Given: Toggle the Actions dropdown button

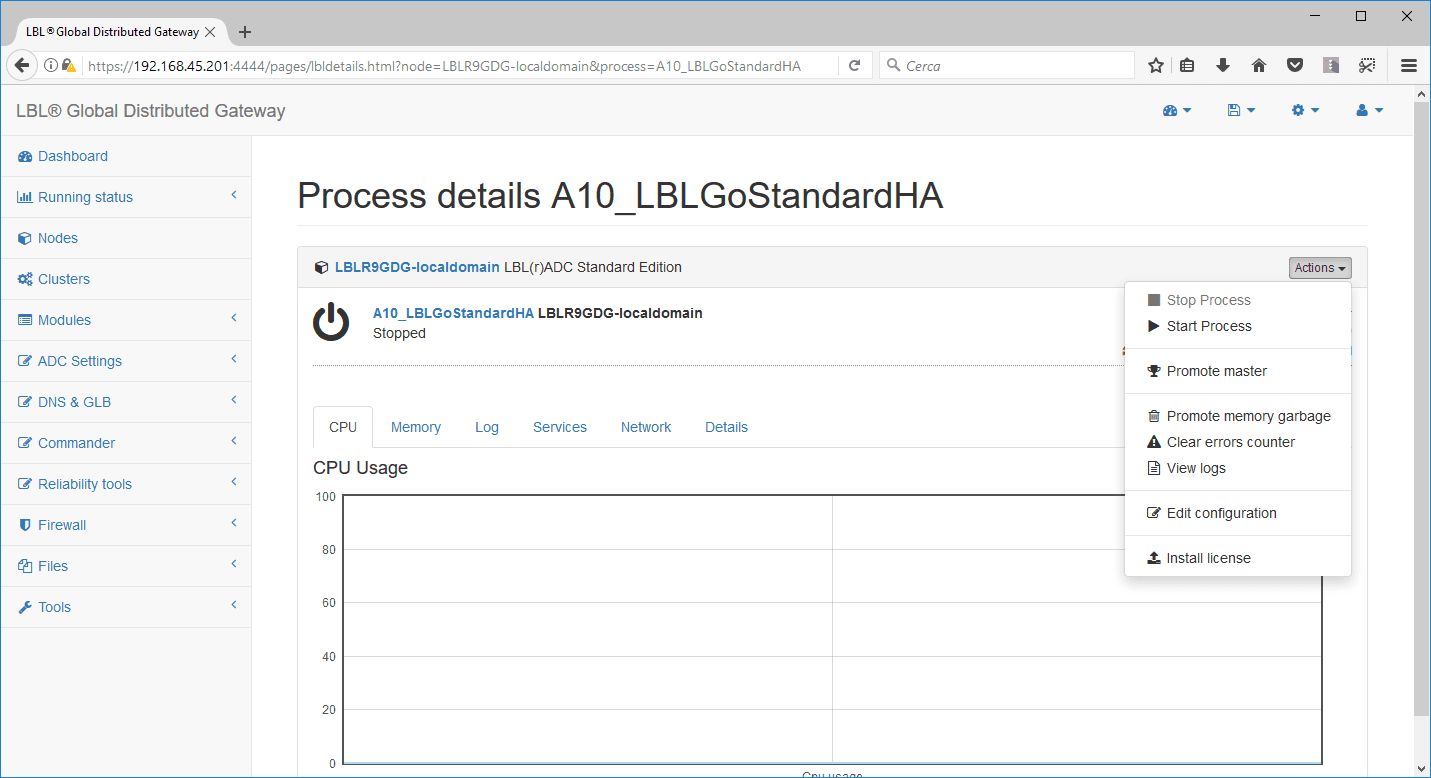Looking at the screenshot, I should pos(1320,268).
